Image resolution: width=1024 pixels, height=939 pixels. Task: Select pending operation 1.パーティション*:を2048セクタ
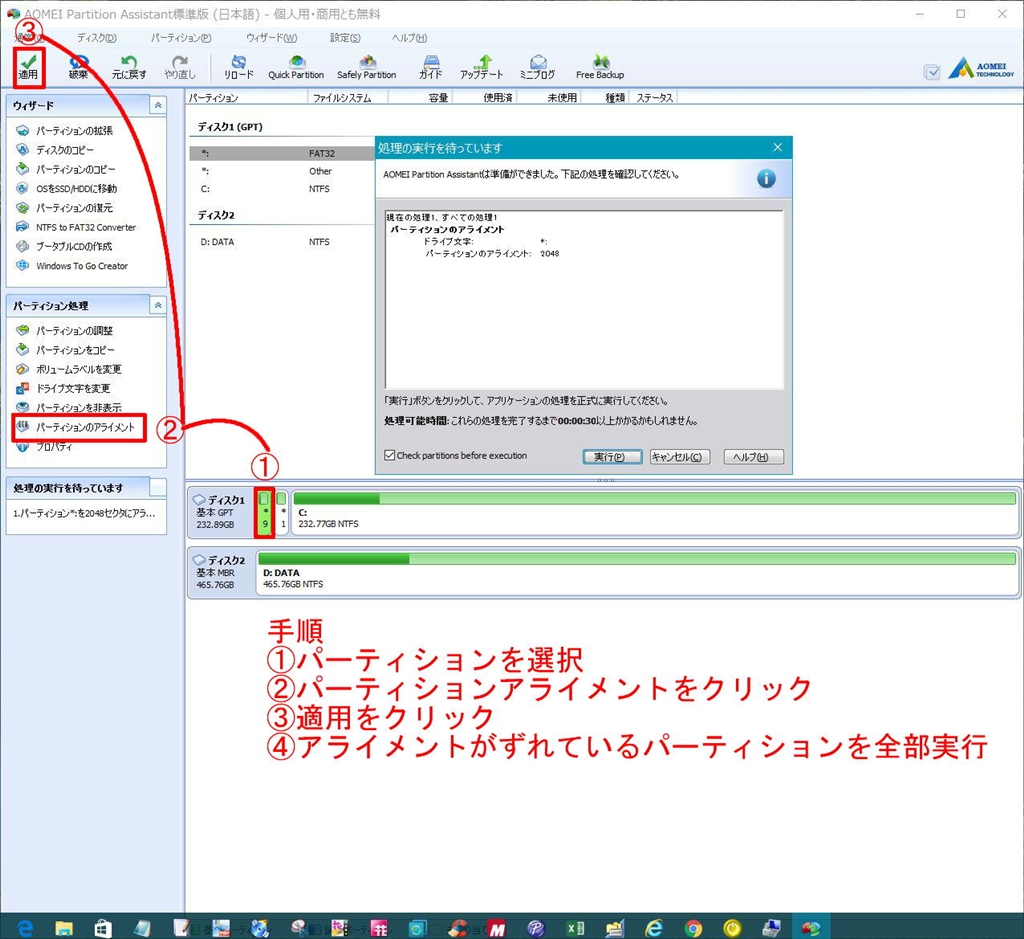pyautogui.click(x=84, y=513)
